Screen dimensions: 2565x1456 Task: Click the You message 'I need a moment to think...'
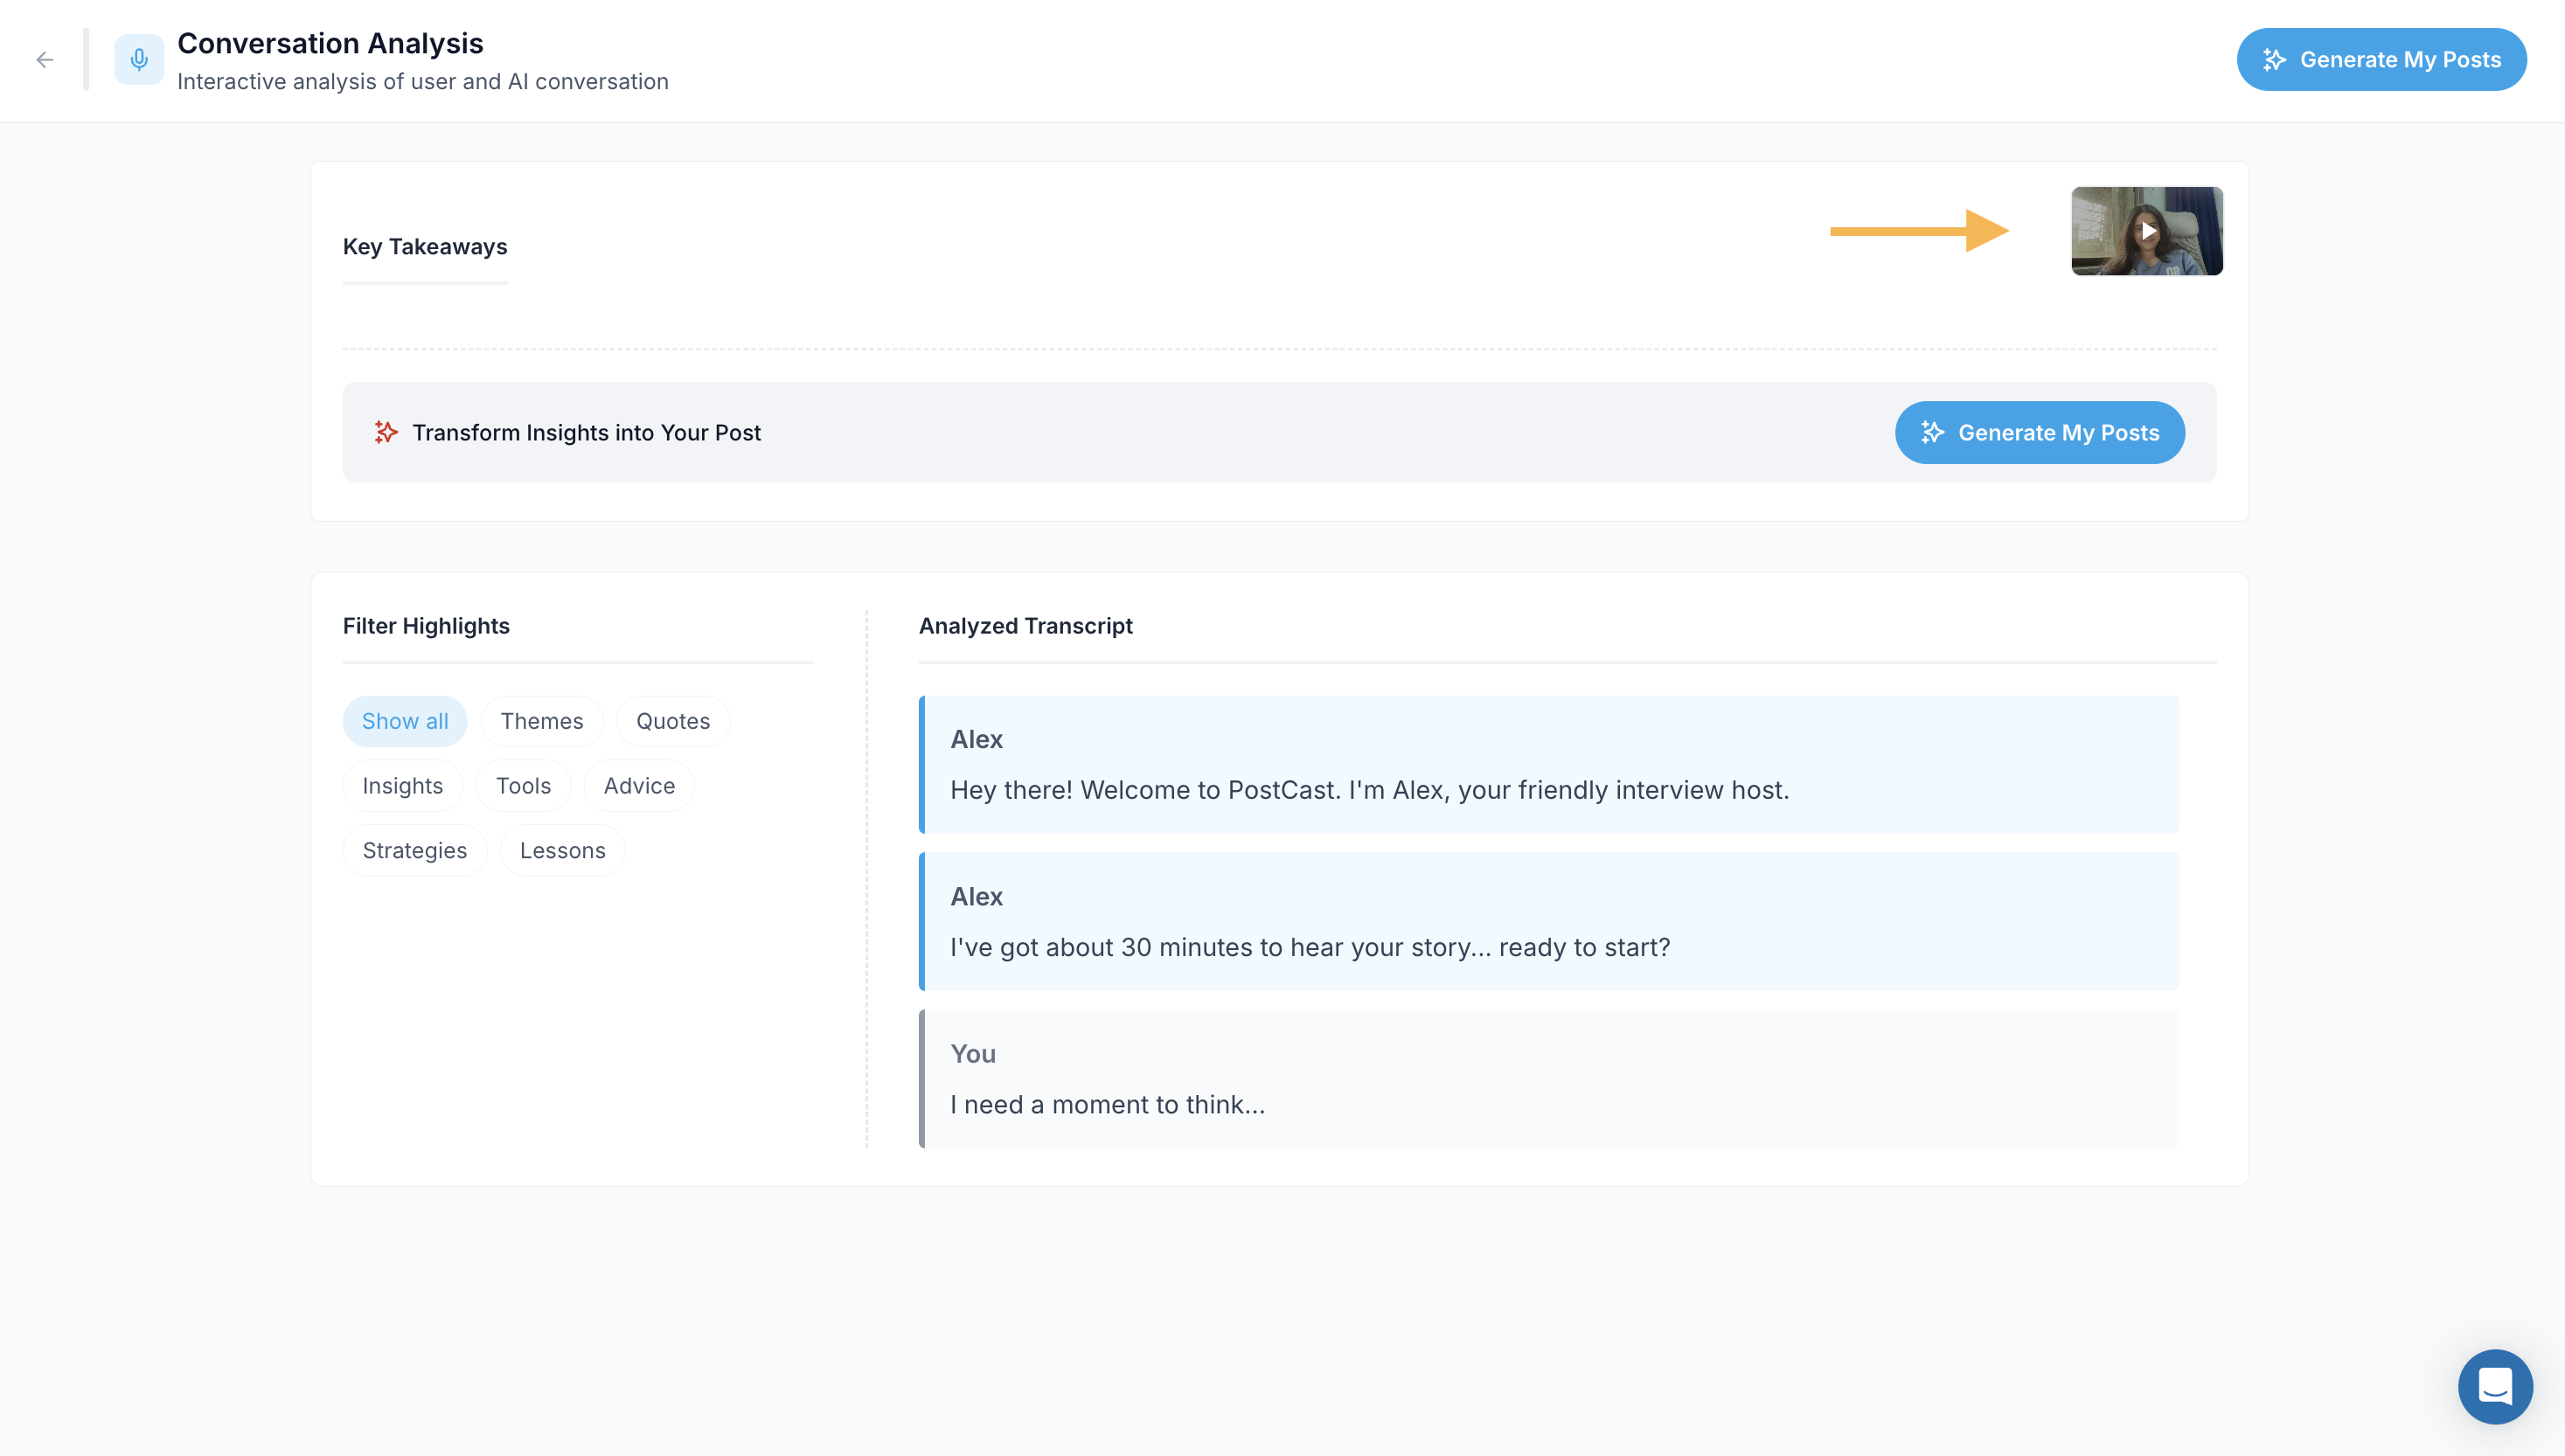tap(1549, 1079)
